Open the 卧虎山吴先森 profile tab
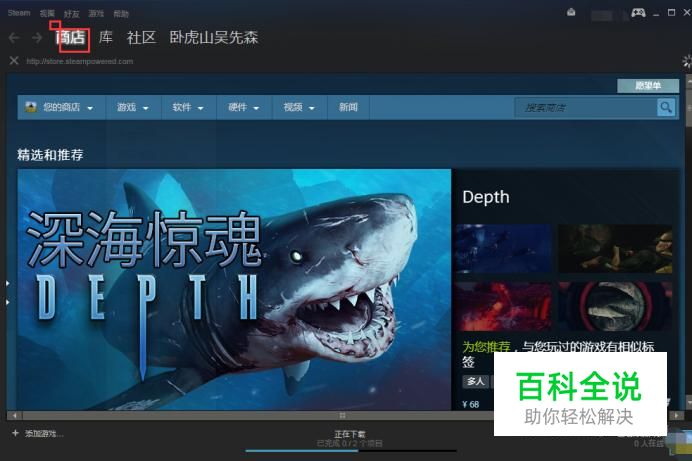This screenshot has height=461, width=692. pyautogui.click(x=214, y=37)
